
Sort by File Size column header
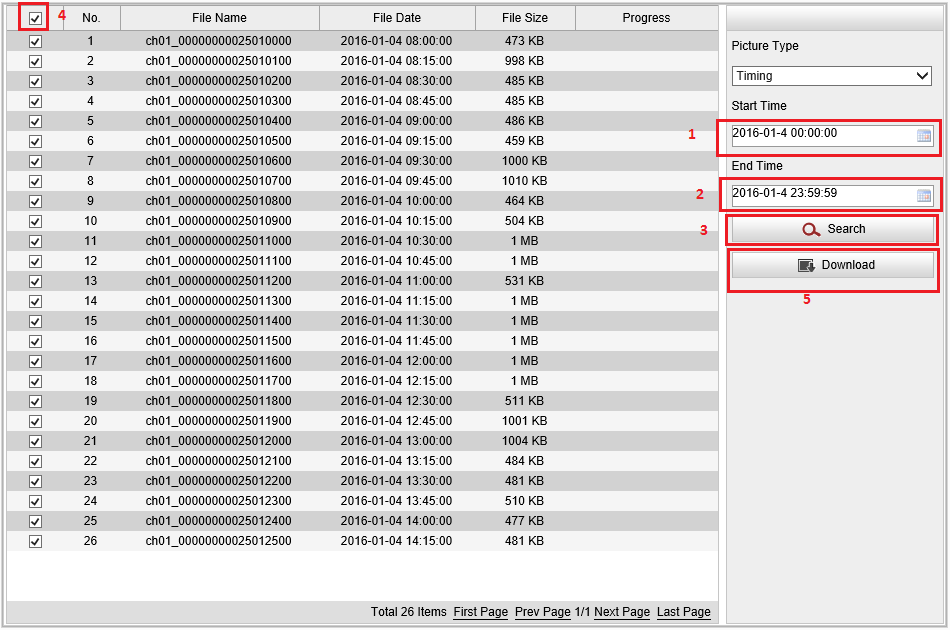tap(524, 18)
